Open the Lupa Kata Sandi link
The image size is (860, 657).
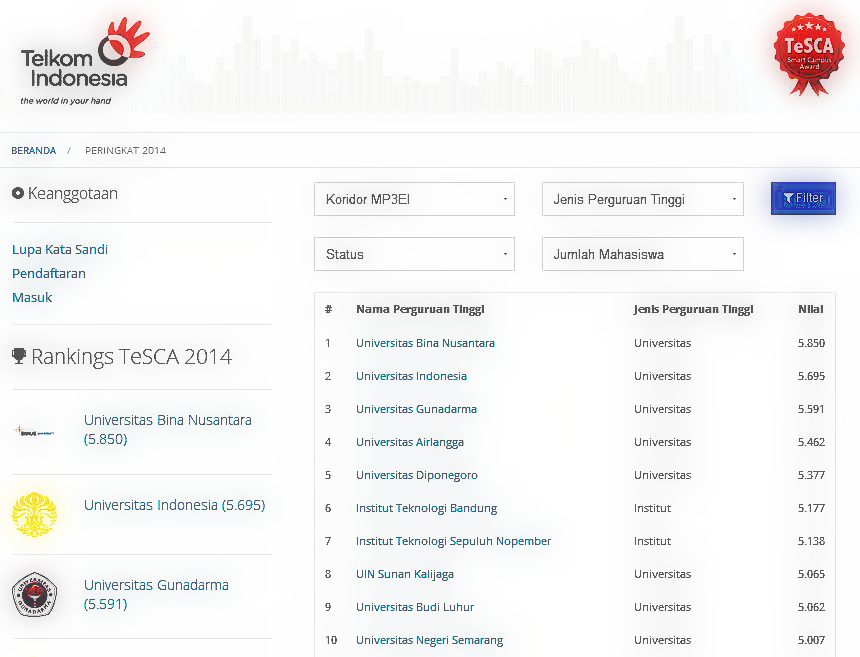tap(60, 250)
